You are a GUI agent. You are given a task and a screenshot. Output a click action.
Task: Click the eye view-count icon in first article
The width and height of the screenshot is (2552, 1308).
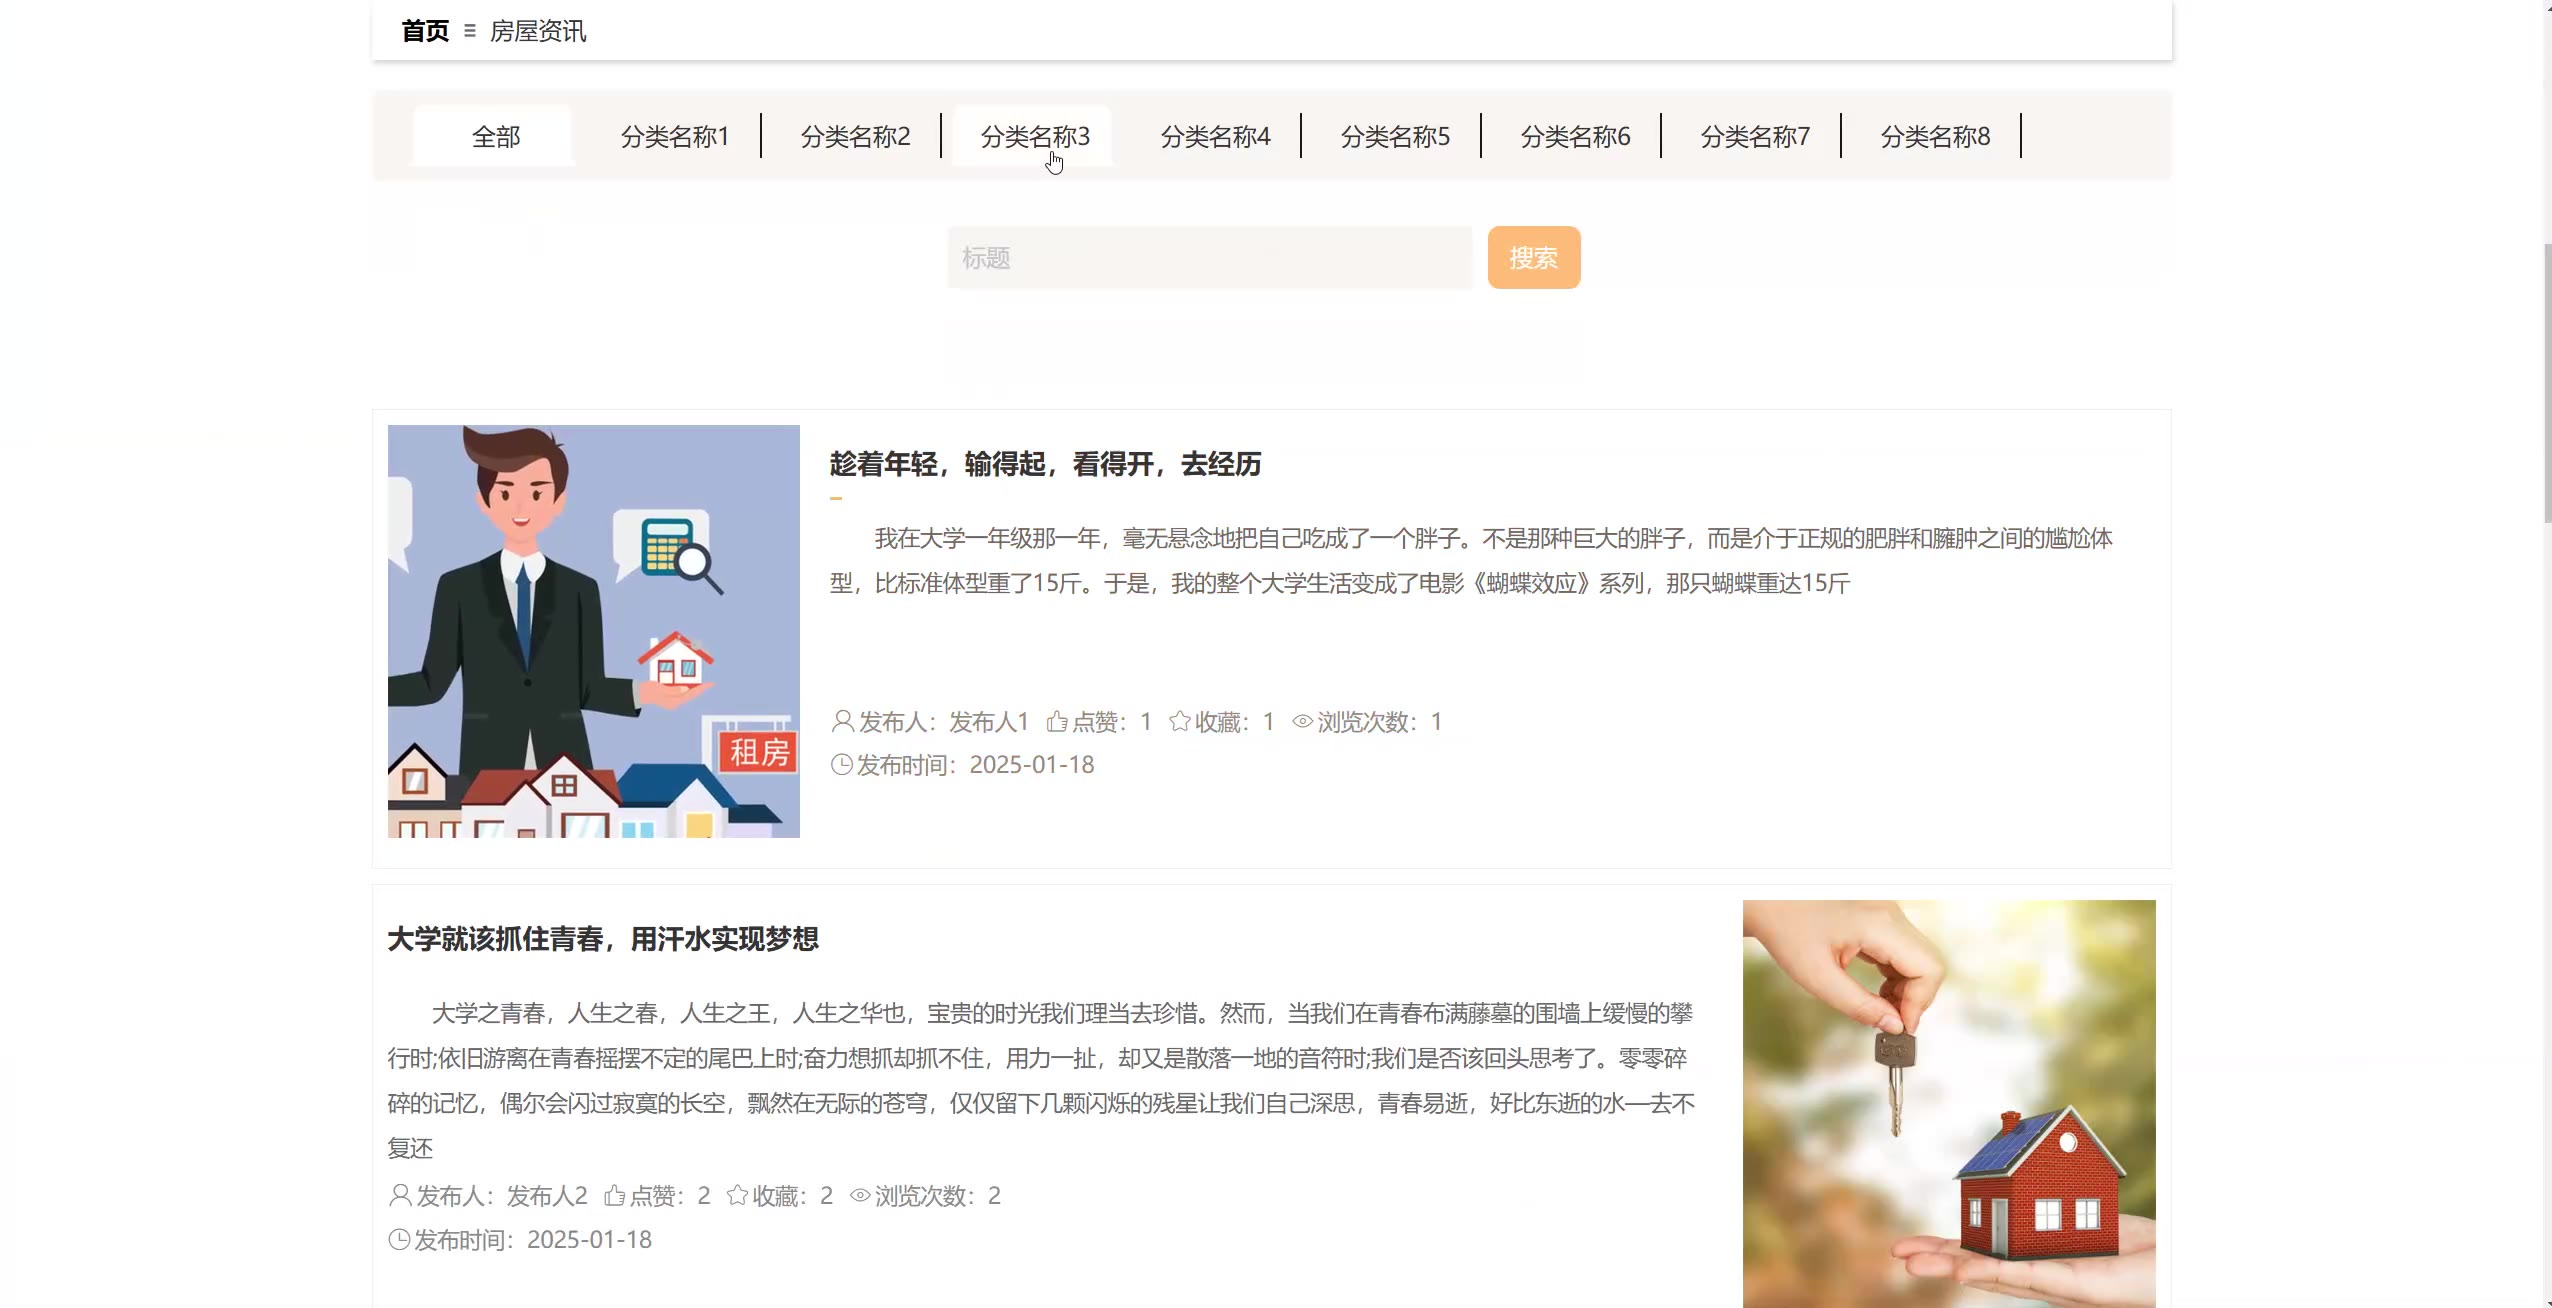pos(1302,721)
